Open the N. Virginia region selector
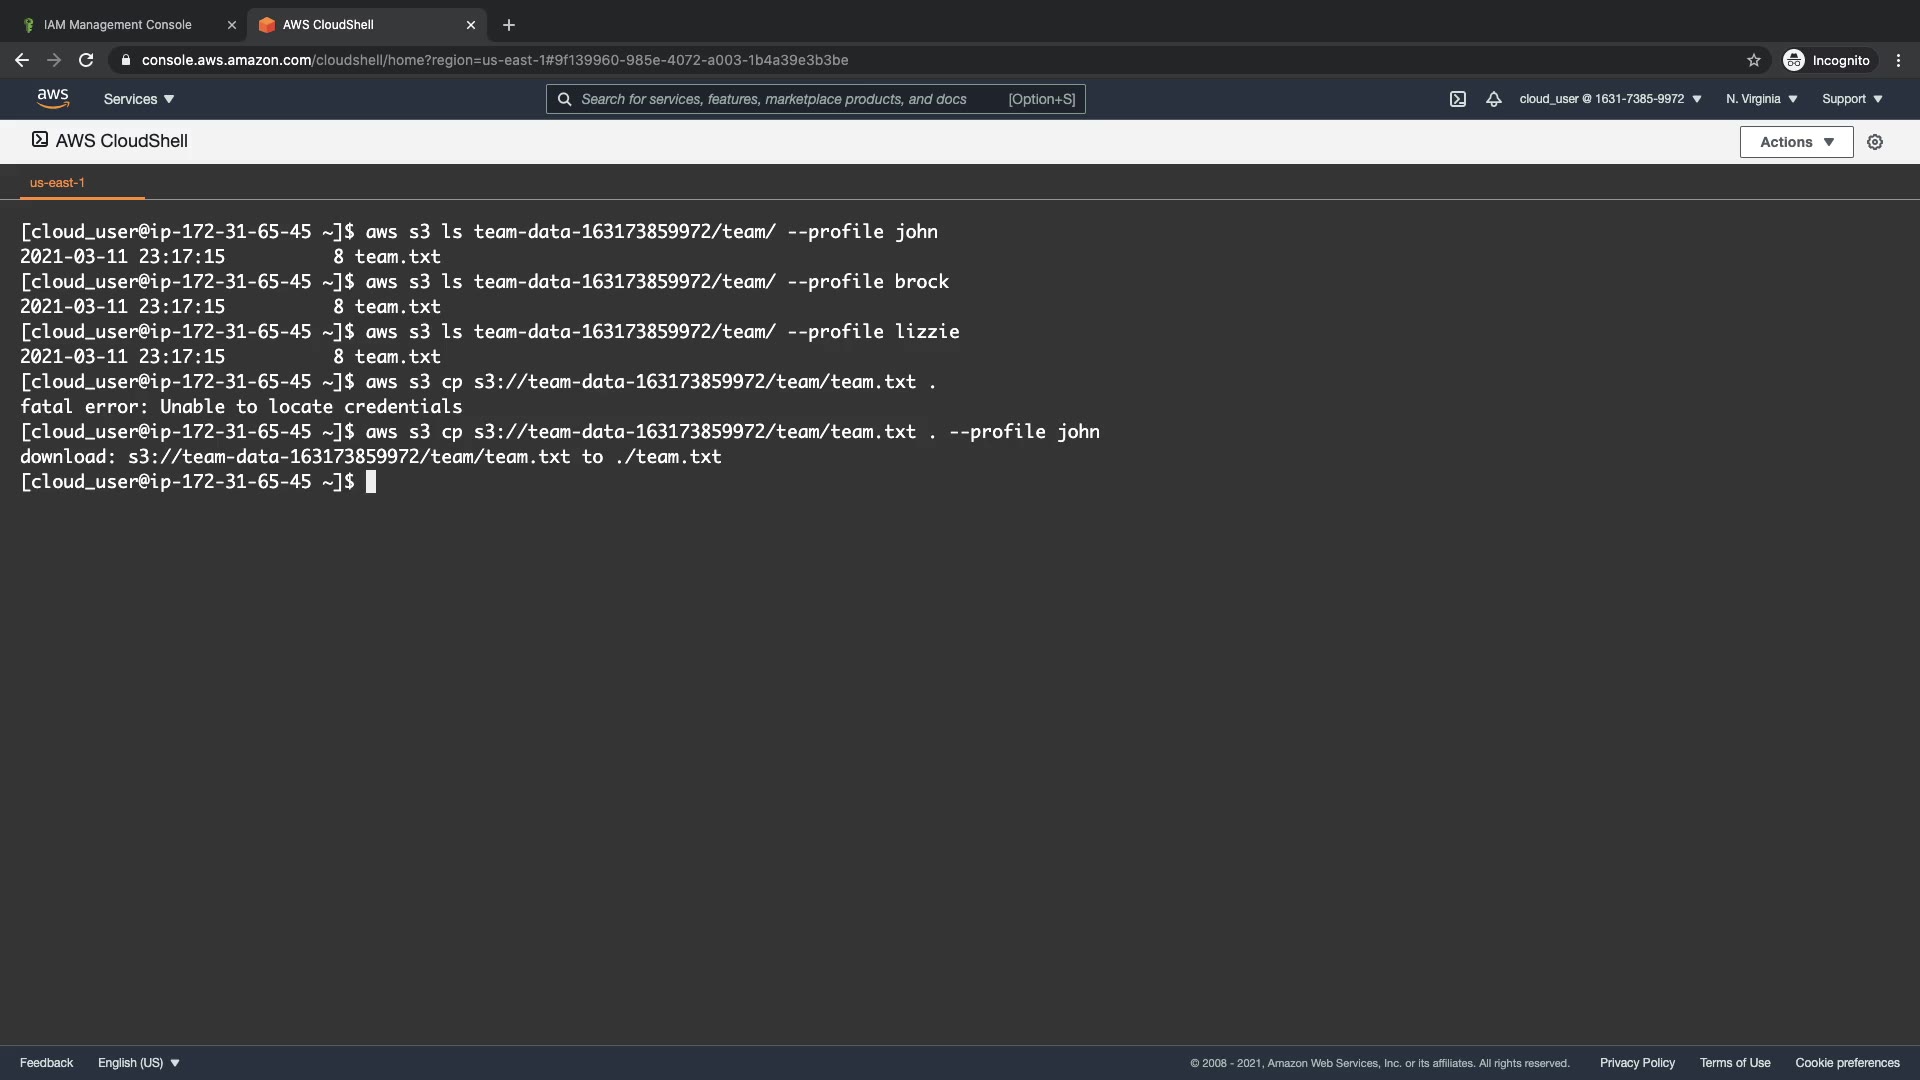Viewport: 1920px width, 1080px height. 1761,99
